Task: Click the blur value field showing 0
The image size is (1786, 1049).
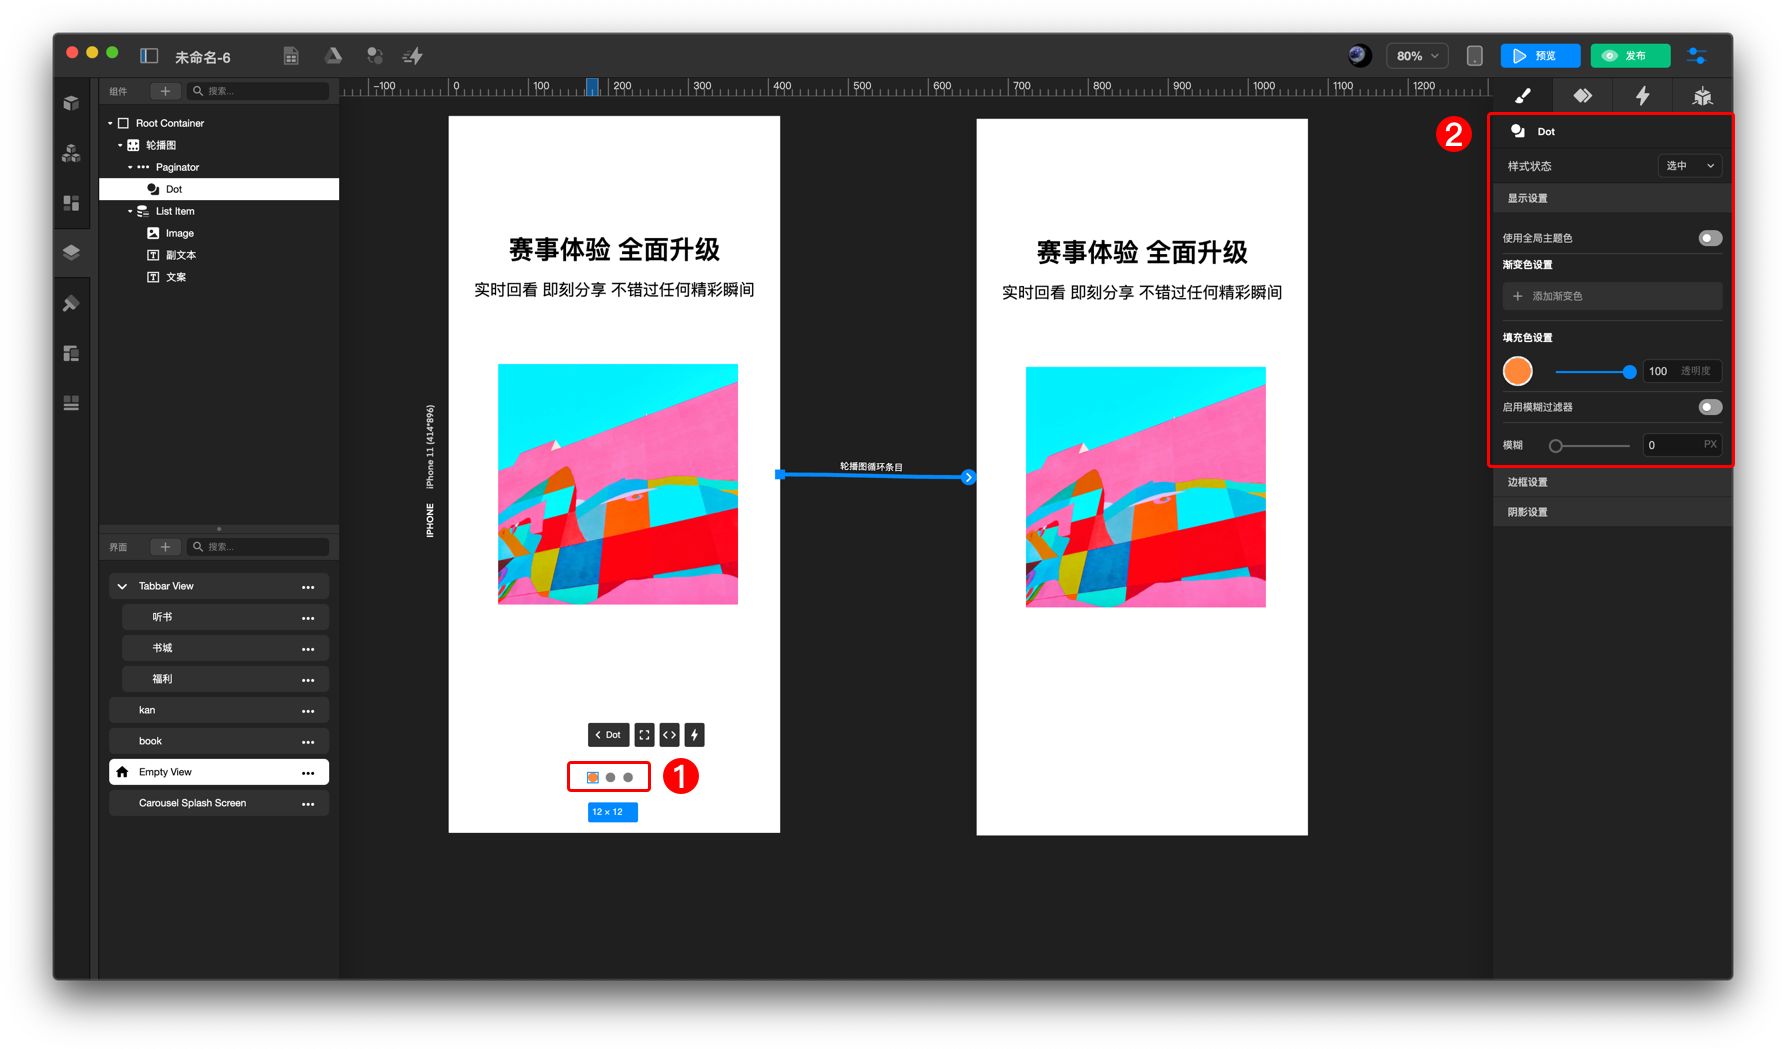Action: pos(1682,445)
